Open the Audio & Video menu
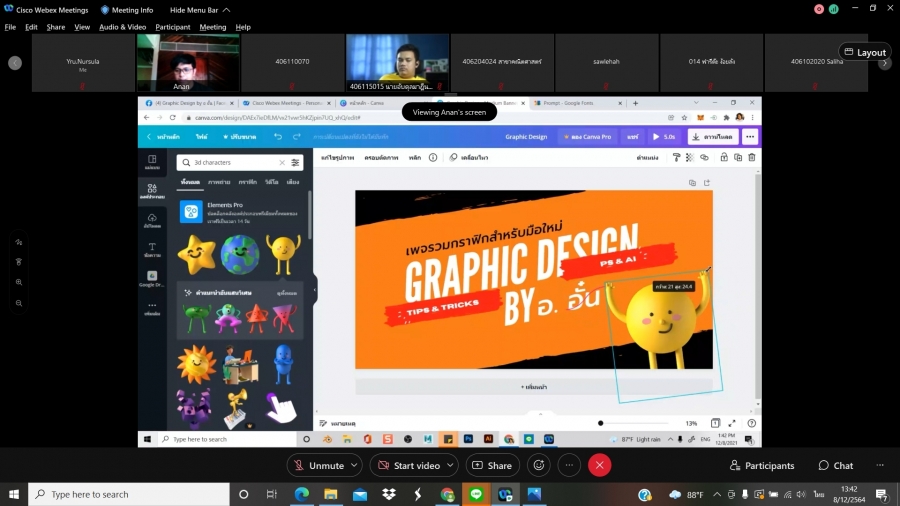Screen dimensions: 900x506 click(122, 27)
